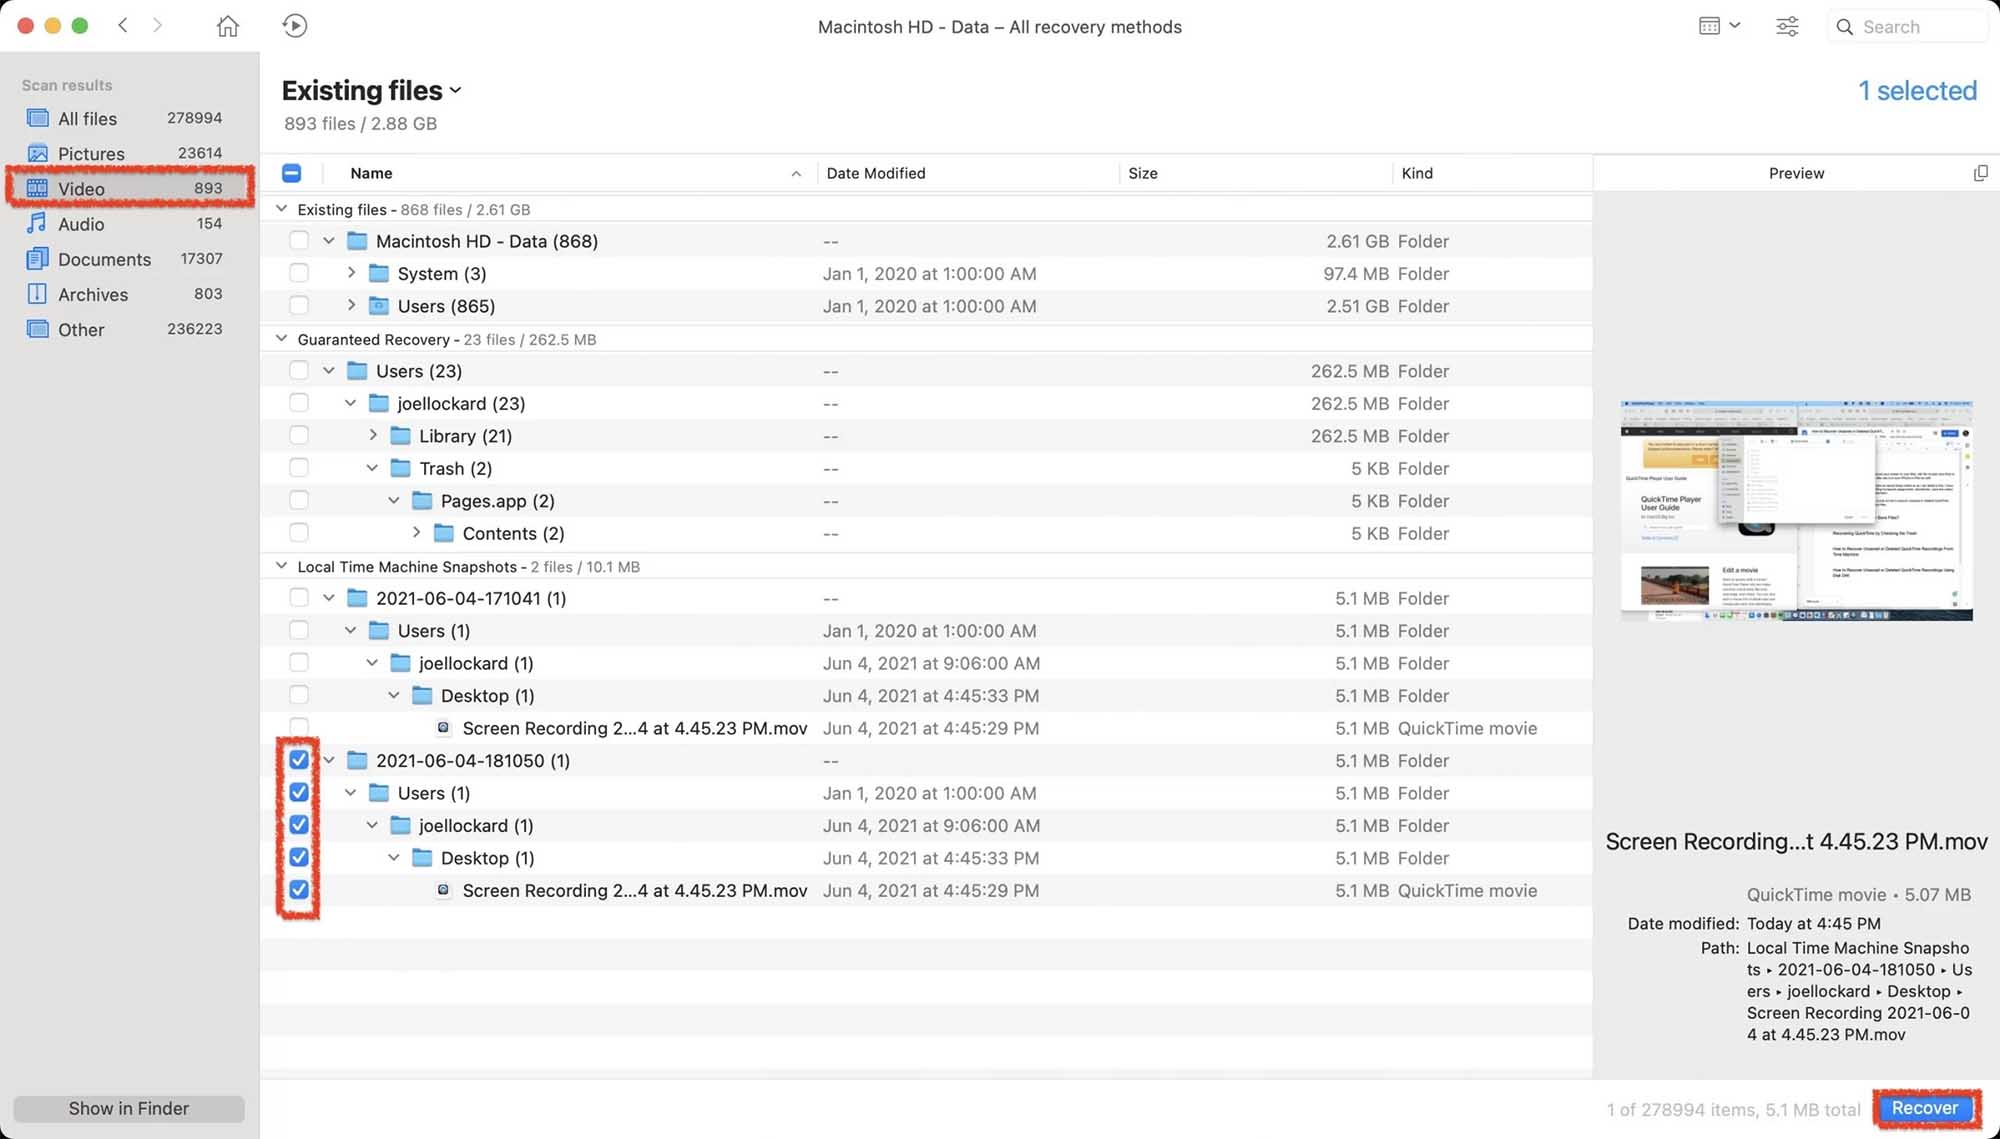This screenshot has width=2000, height=1139.
Task: Click the resume scan play icon
Action: [x=294, y=26]
